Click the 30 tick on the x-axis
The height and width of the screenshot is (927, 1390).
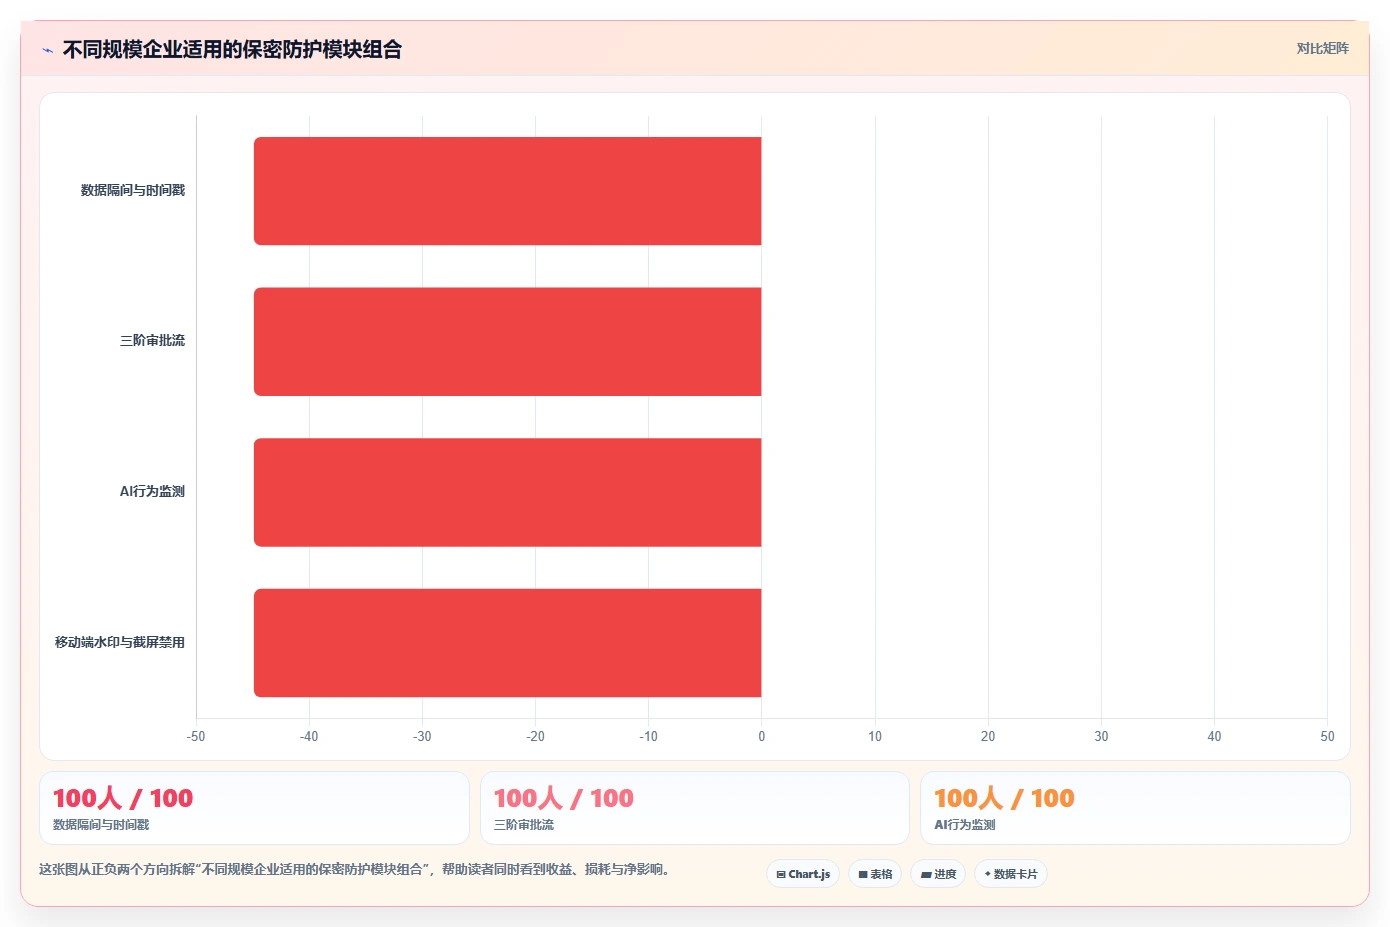pos(1101,736)
